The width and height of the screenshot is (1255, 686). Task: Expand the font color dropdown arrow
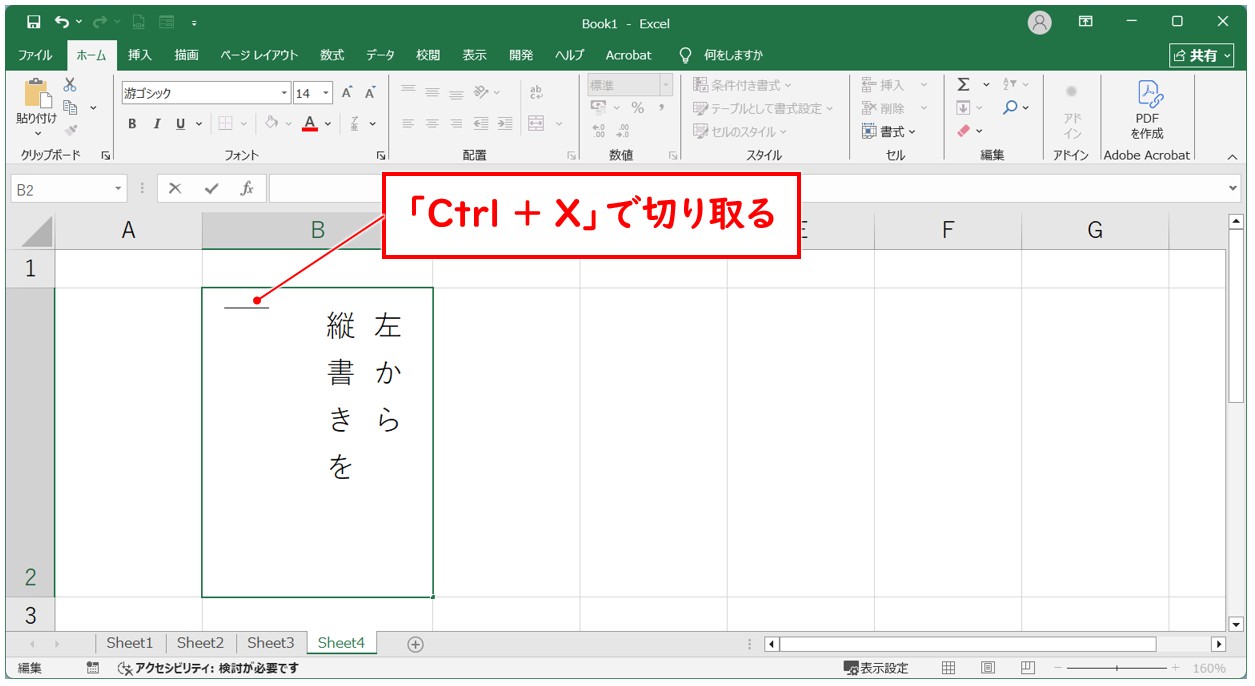pos(328,124)
